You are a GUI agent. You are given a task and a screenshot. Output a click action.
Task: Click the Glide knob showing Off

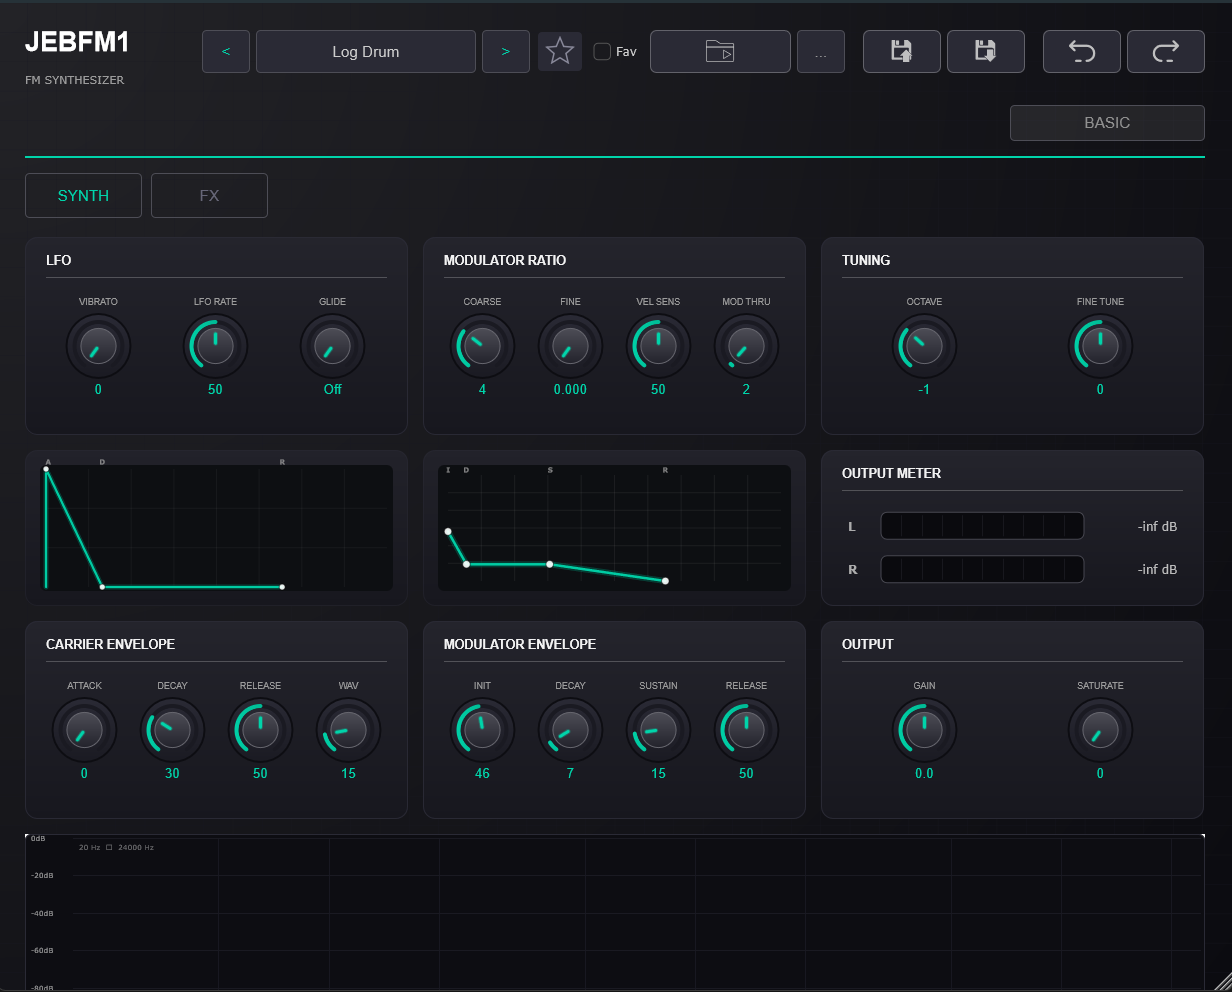[x=332, y=346]
